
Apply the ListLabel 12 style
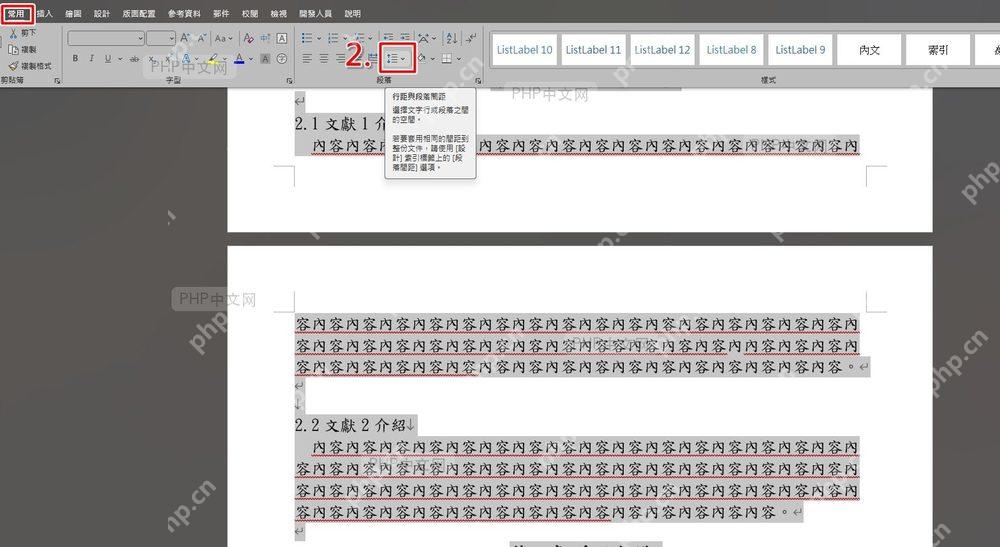[662, 50]
